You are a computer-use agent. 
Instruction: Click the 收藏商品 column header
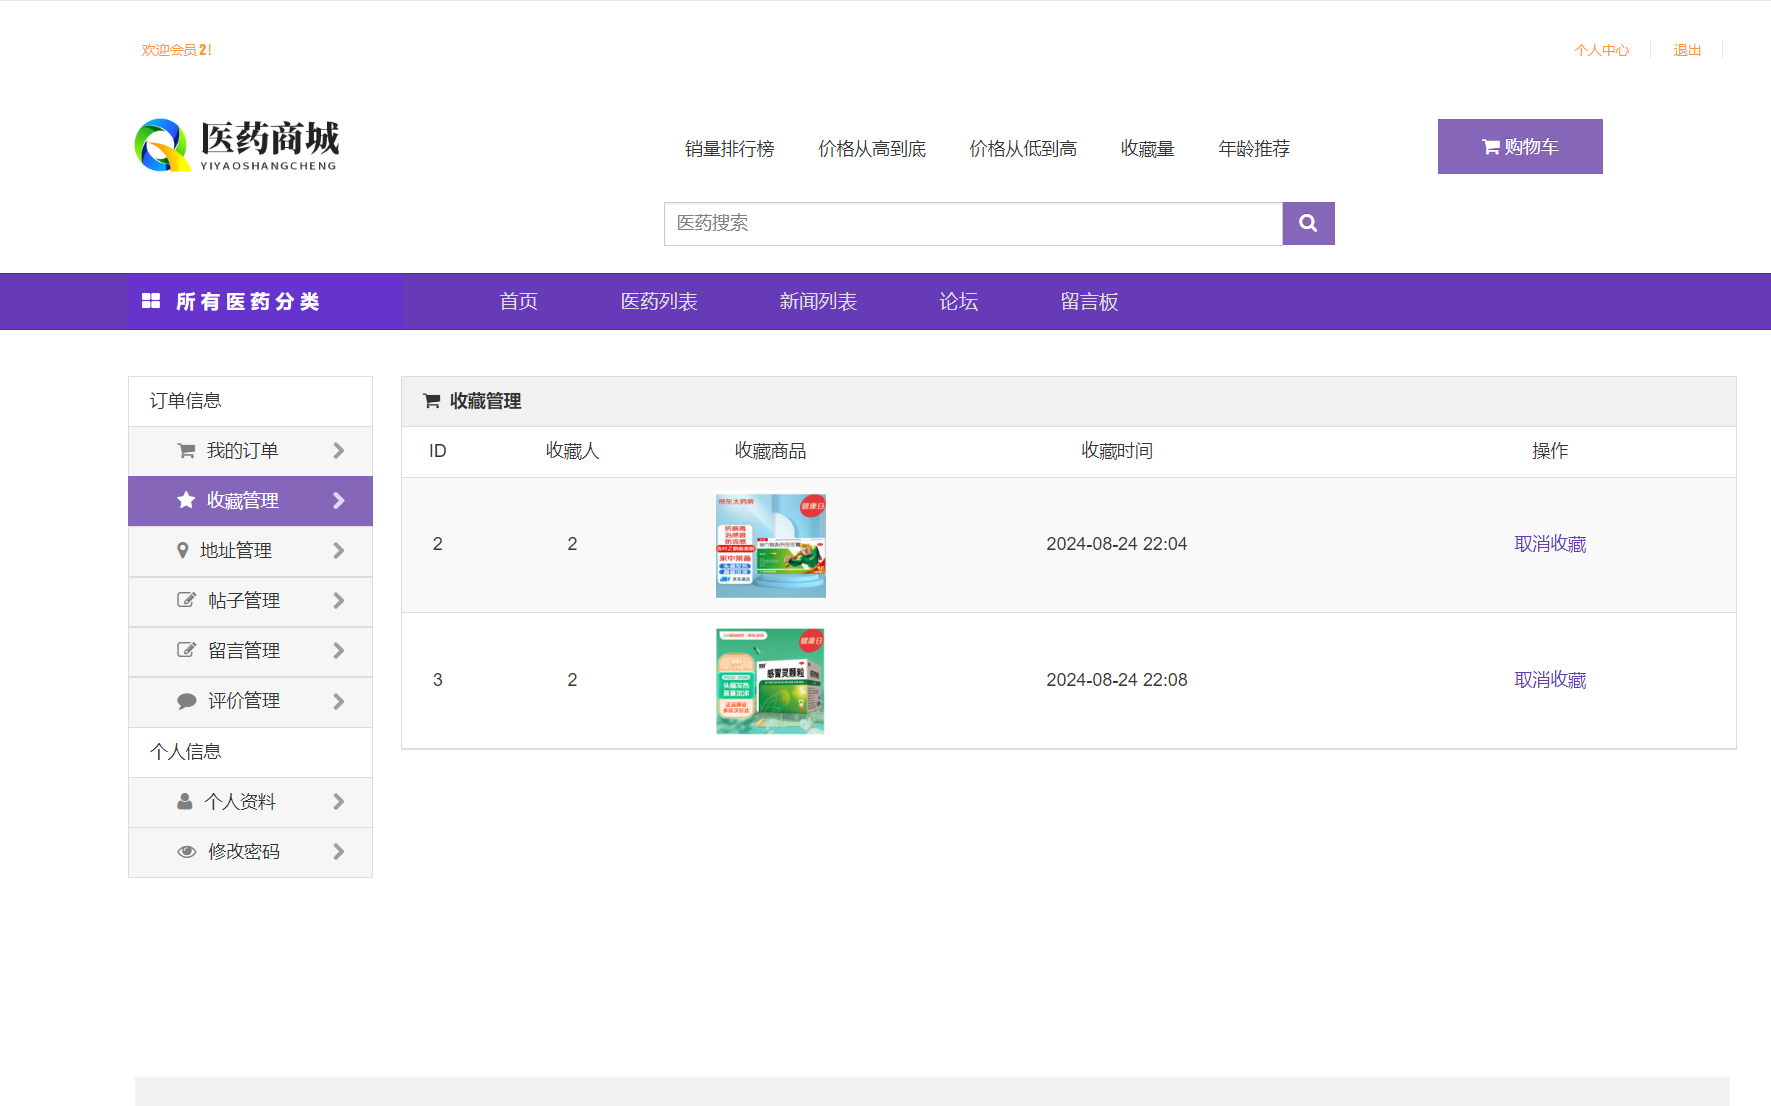tap(771, 451)
